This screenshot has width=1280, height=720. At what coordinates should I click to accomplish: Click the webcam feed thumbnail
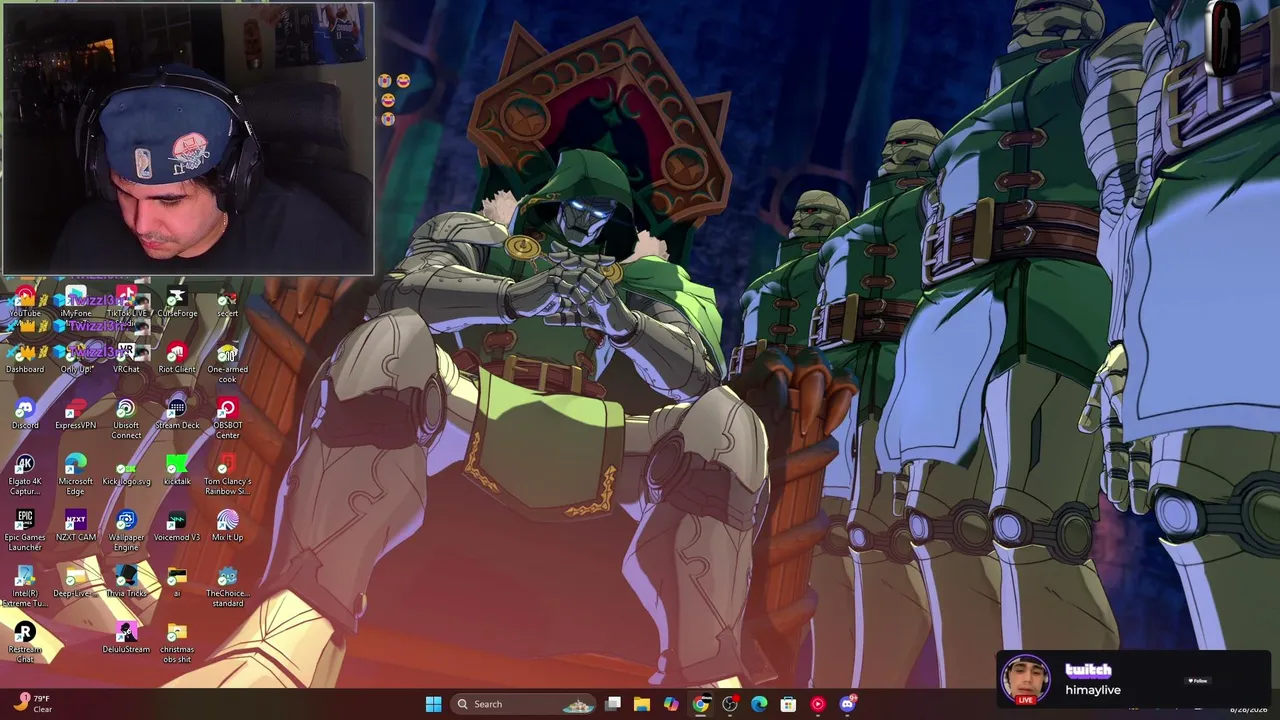pos(188,138)
